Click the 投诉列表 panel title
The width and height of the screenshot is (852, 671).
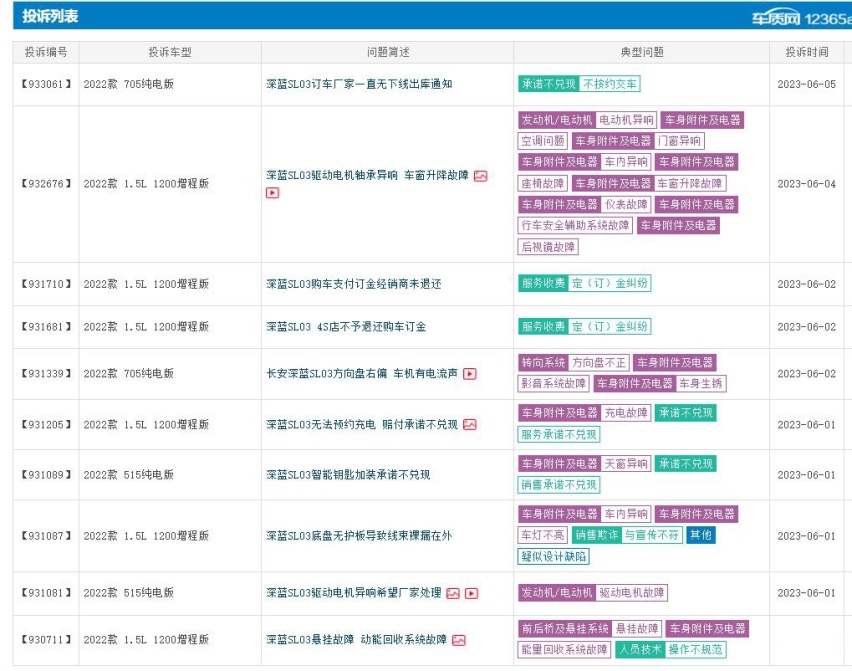click(50, 16)
